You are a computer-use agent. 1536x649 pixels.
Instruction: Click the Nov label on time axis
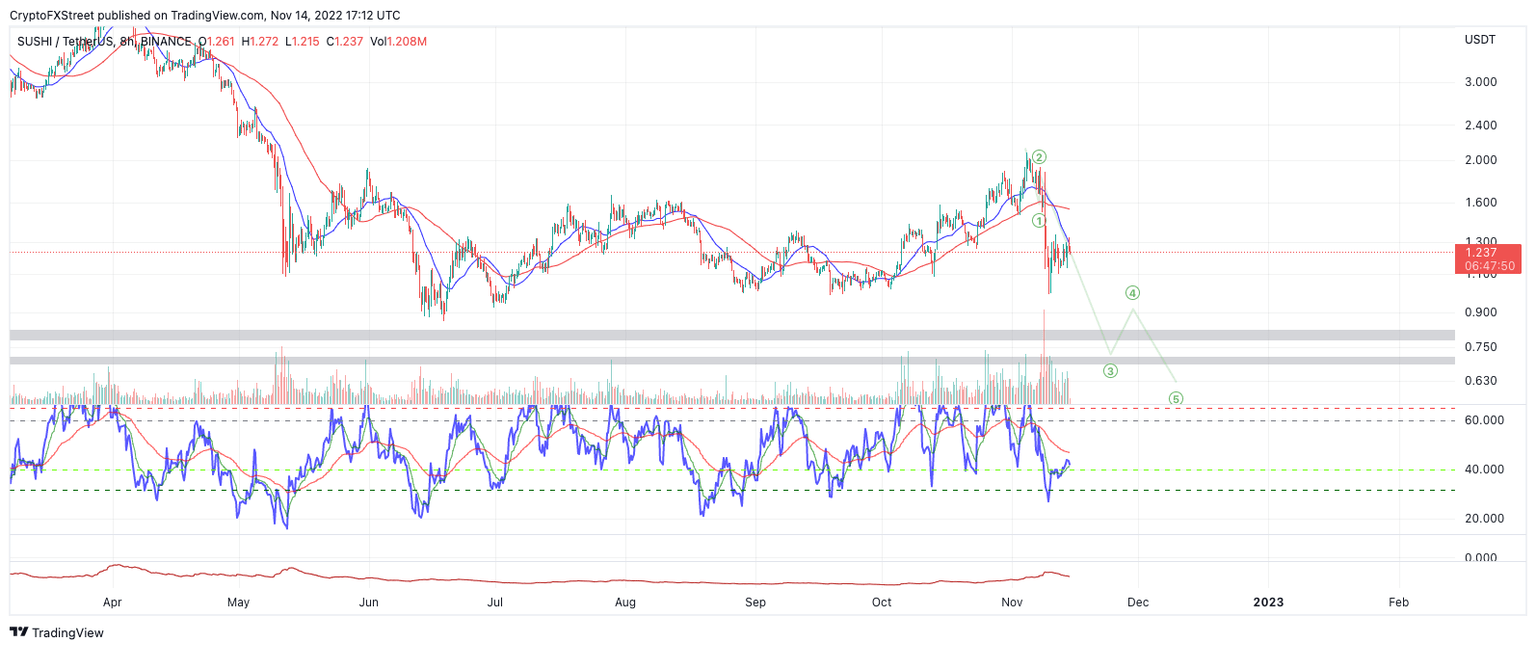[1012, 602]
